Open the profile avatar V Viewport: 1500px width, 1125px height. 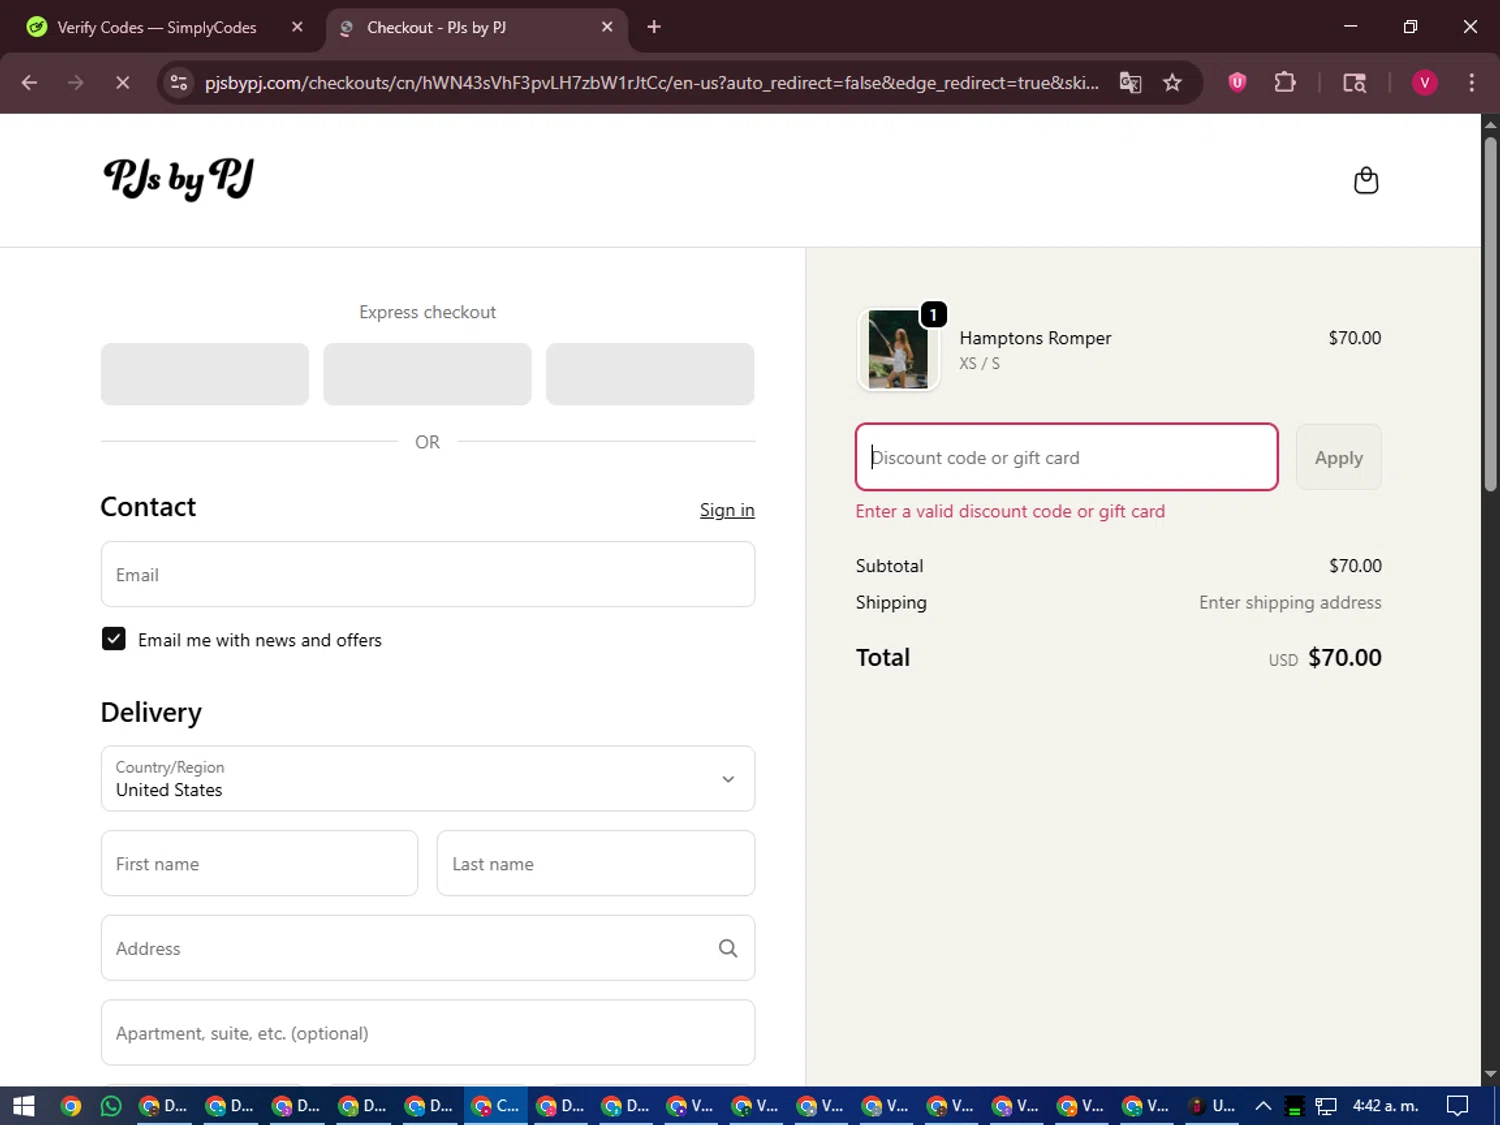click(1424, 83)
